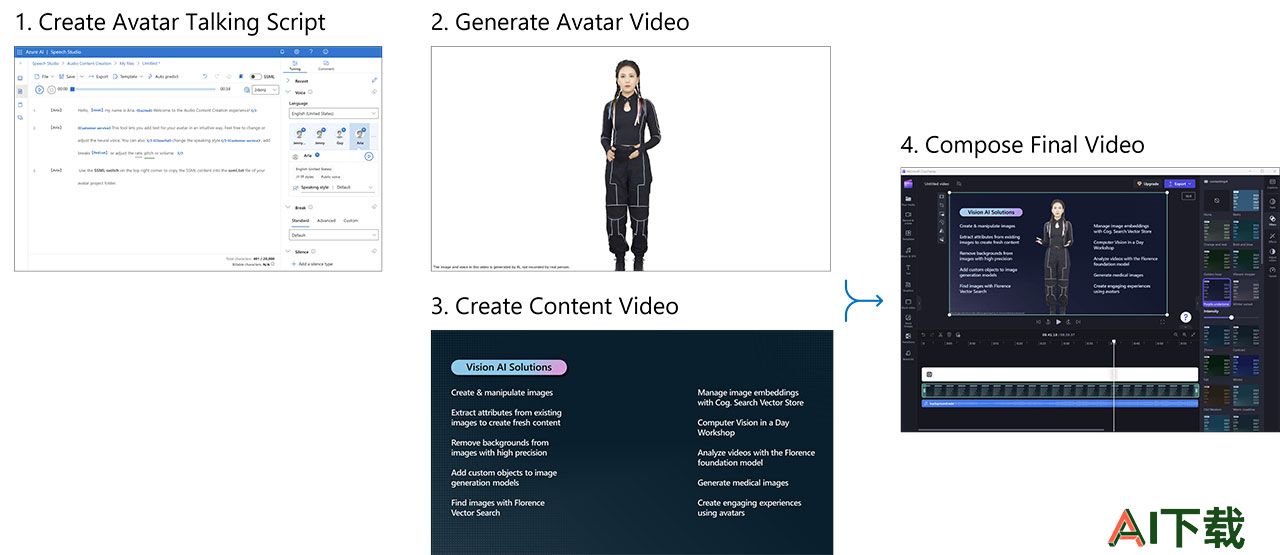Open the Effects panel in Clipchamp
Screen dimensions: 1280x555
coord(1272,238)
